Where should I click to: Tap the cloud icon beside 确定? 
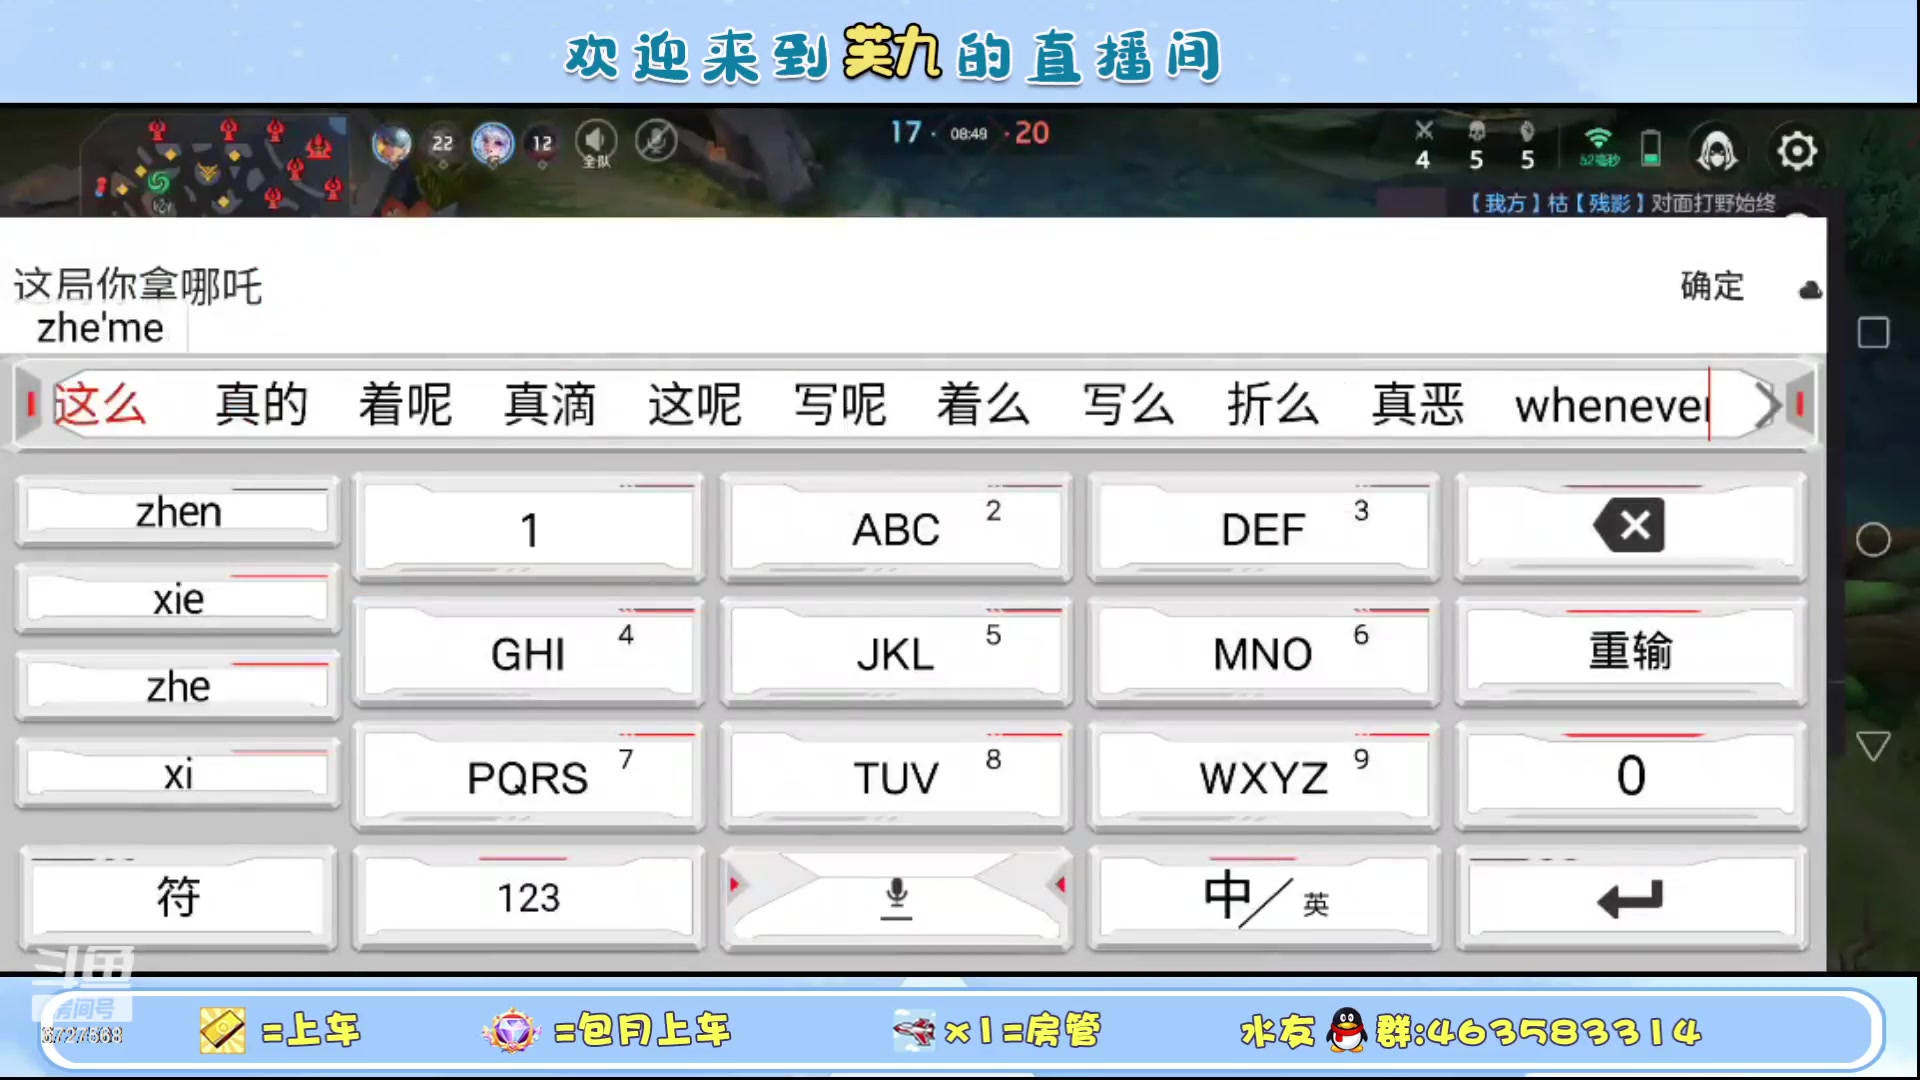[1810, 290]
